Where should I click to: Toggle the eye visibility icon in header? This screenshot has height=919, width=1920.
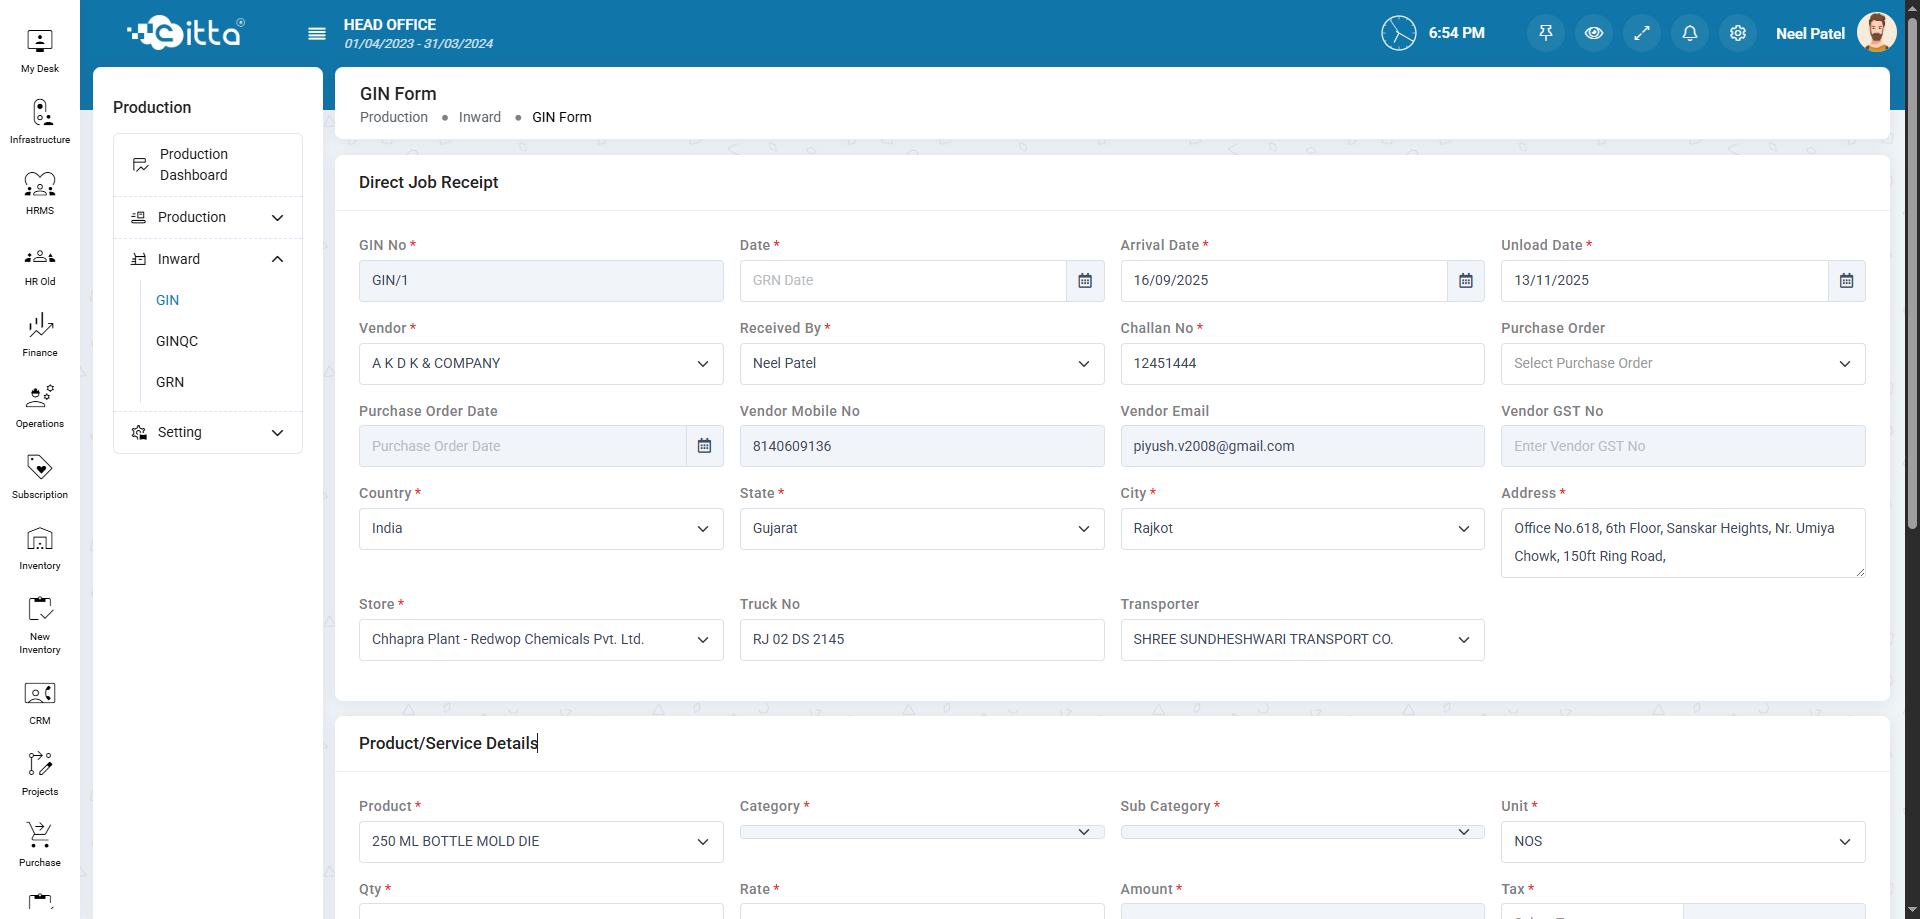[1593, 33]
